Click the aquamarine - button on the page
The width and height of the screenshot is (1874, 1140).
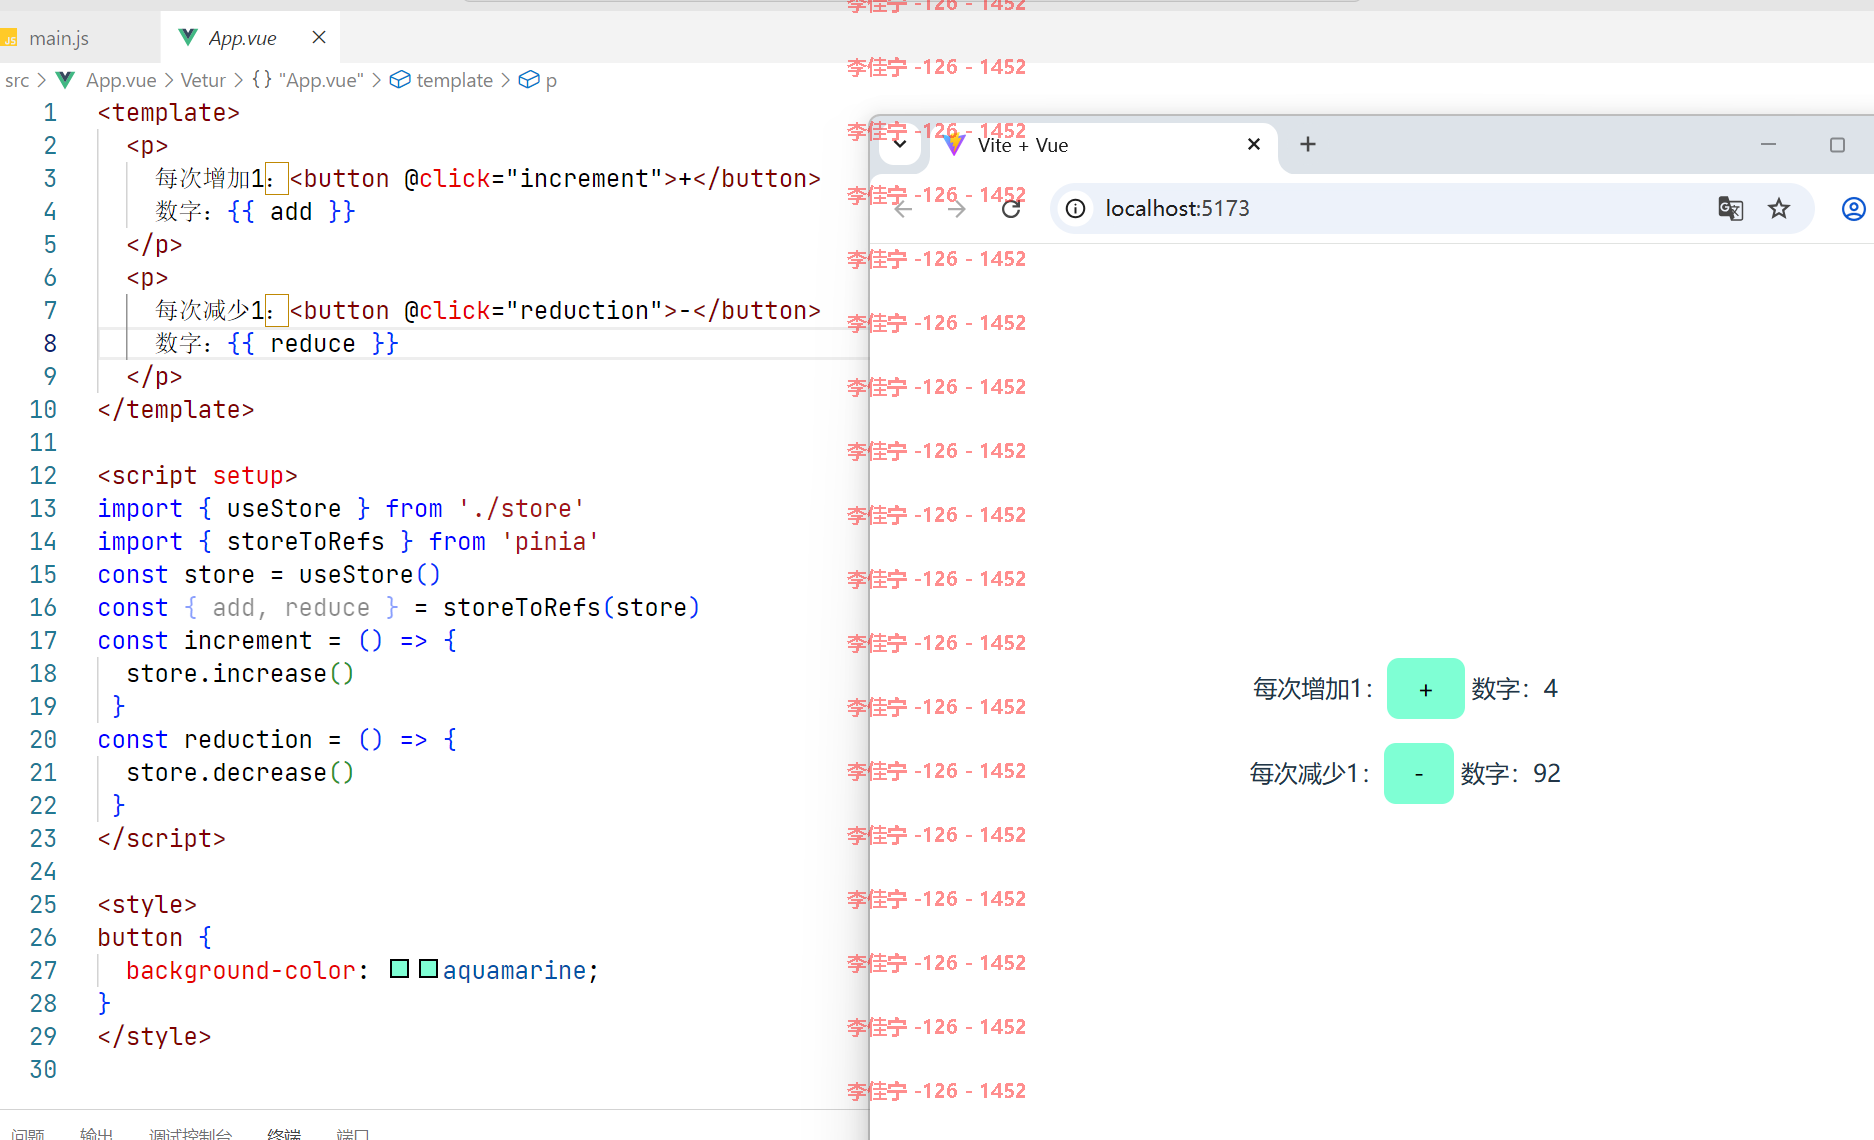(1418, 773)
